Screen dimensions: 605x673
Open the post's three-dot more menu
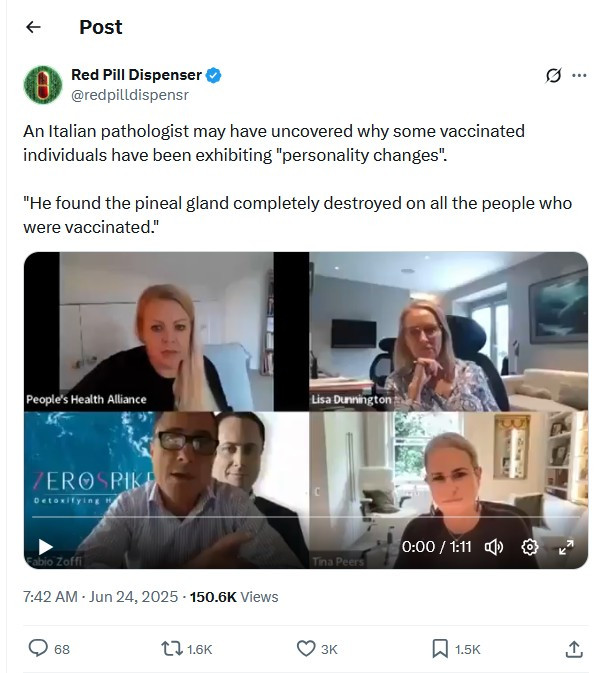click(x=579, y=76)
